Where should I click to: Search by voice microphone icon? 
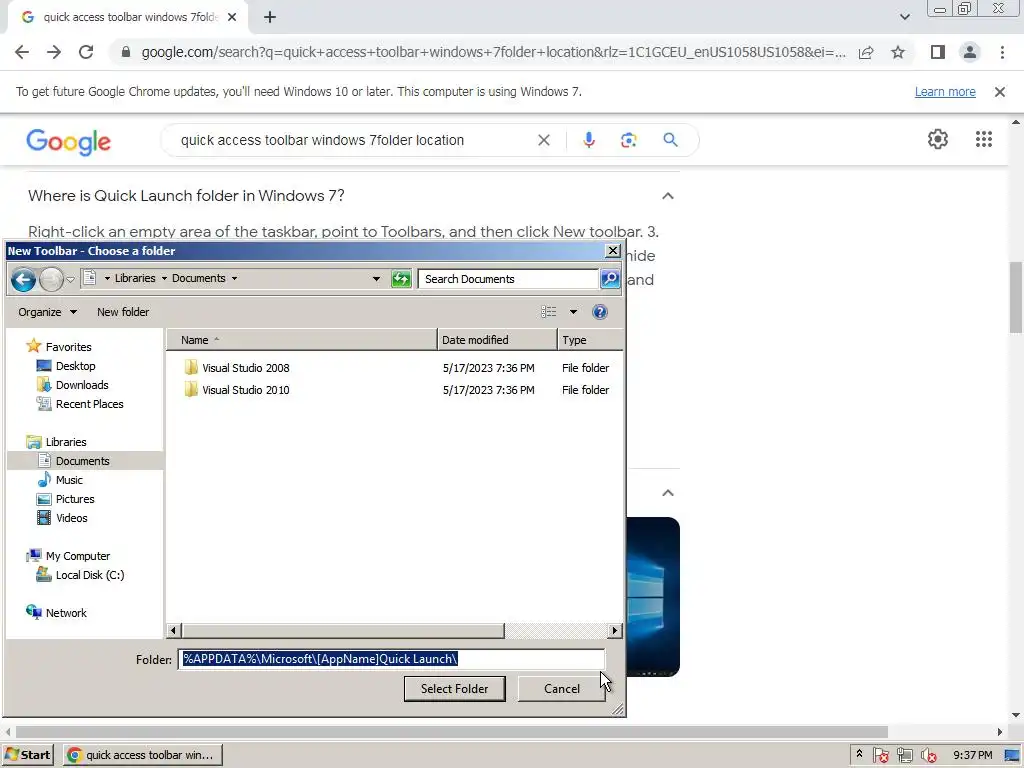point(589,140)
